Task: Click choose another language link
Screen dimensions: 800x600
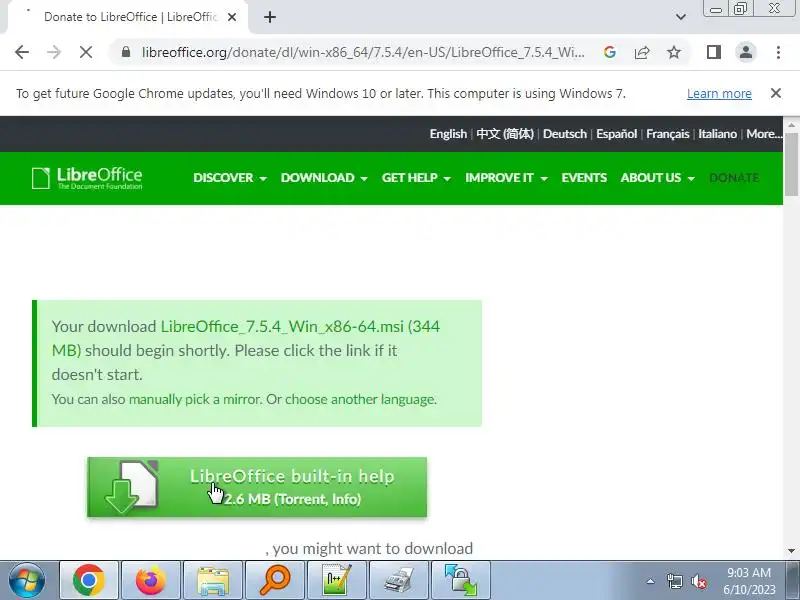Action: (x=360, y=399)
